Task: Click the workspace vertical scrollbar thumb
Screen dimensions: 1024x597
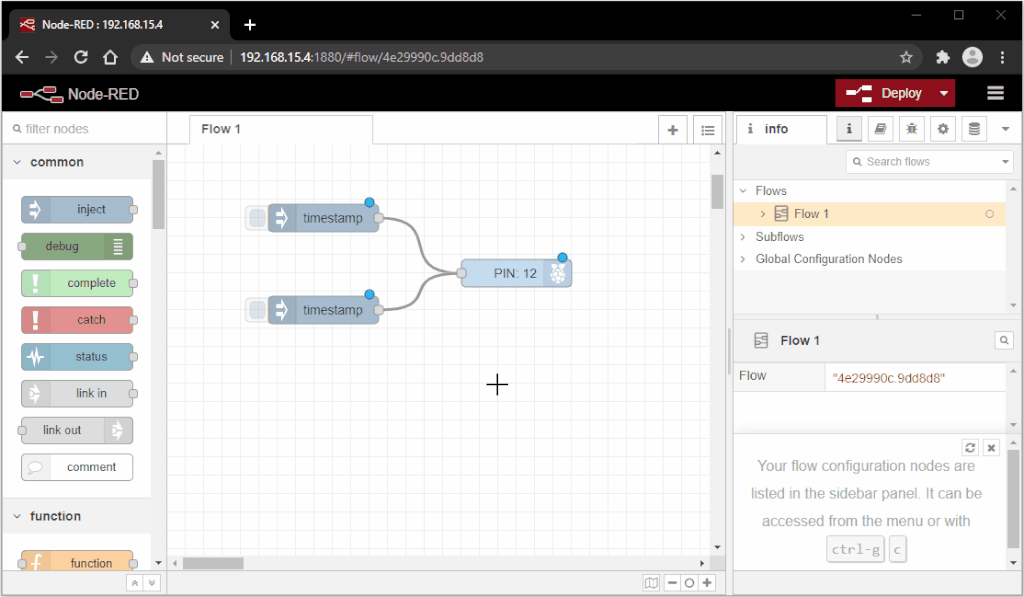Action: click(x=717, y=192)
